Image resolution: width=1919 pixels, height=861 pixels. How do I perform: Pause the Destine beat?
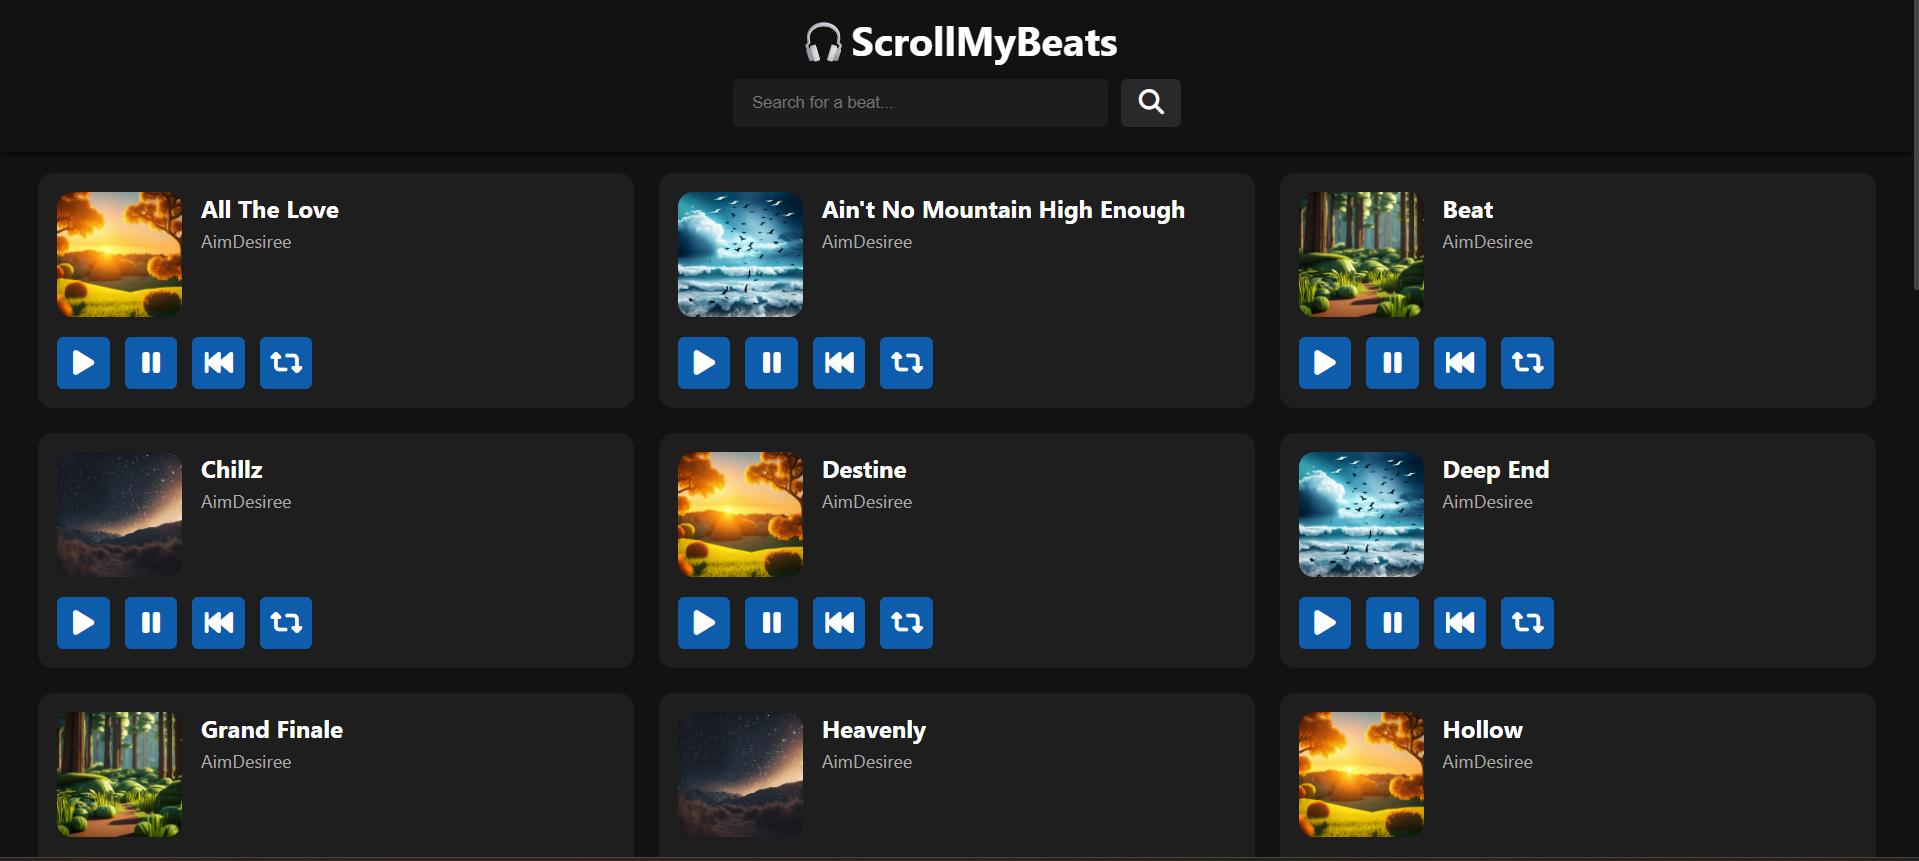pyautogui.click(x=771, y=623)
